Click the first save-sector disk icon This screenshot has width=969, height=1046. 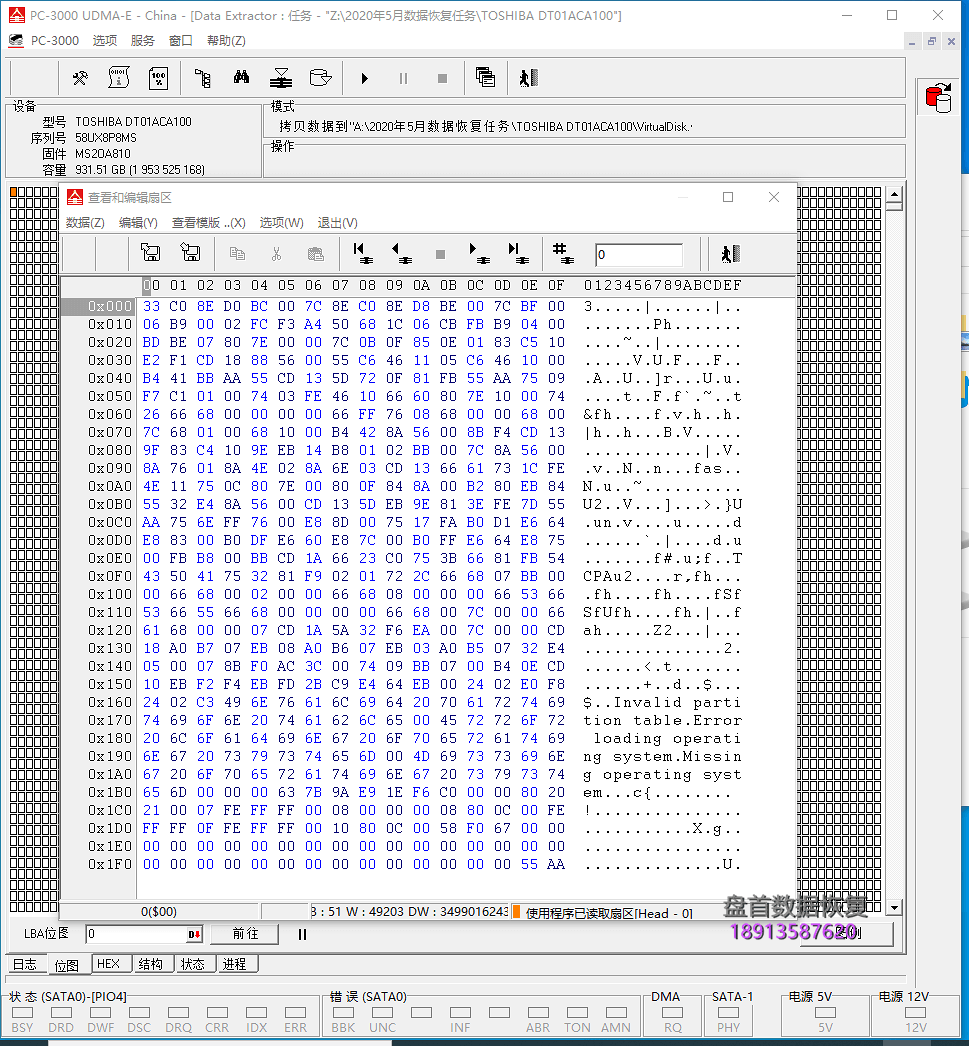click(x=151, y=253)
